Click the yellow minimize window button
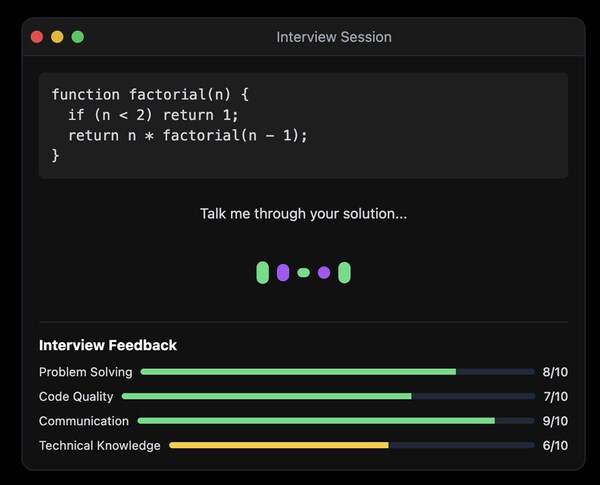The height and width of the screenshot is (485, 600). click(57, 37)
